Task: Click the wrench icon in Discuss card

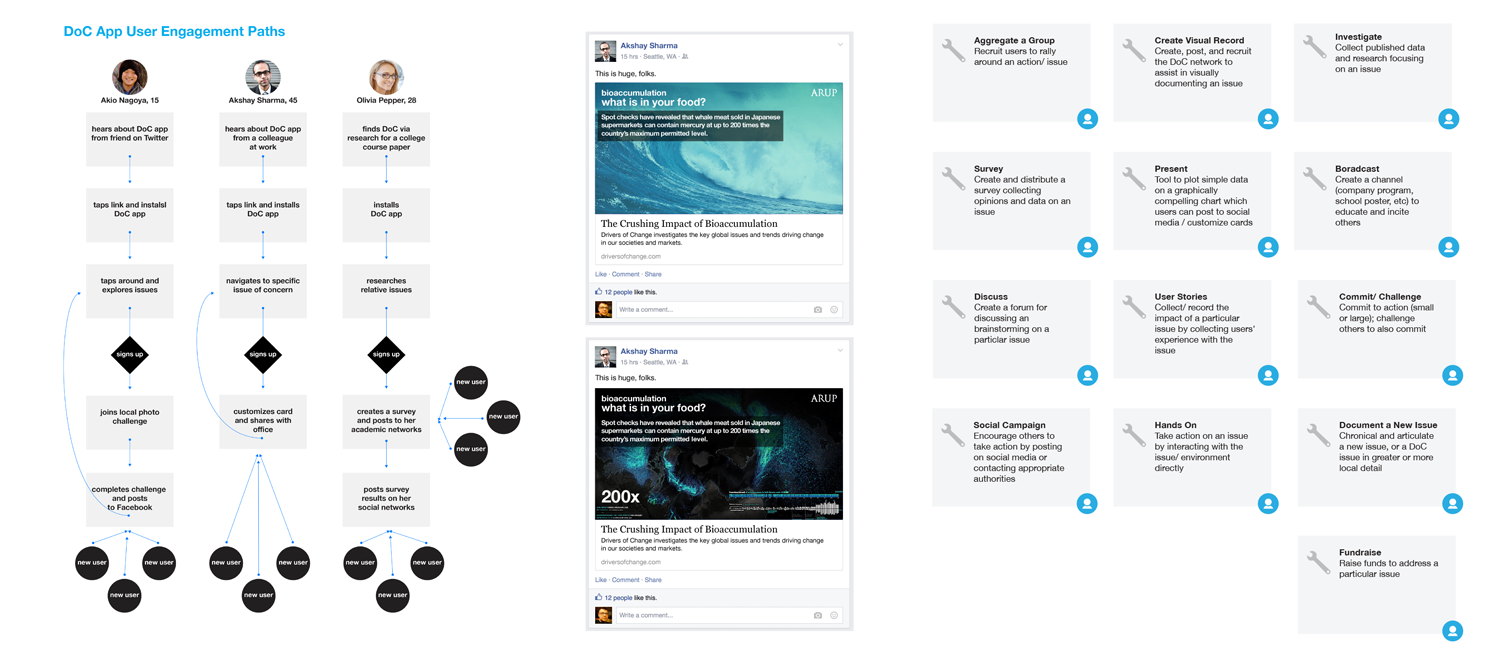Action: (x=953, y=306)
